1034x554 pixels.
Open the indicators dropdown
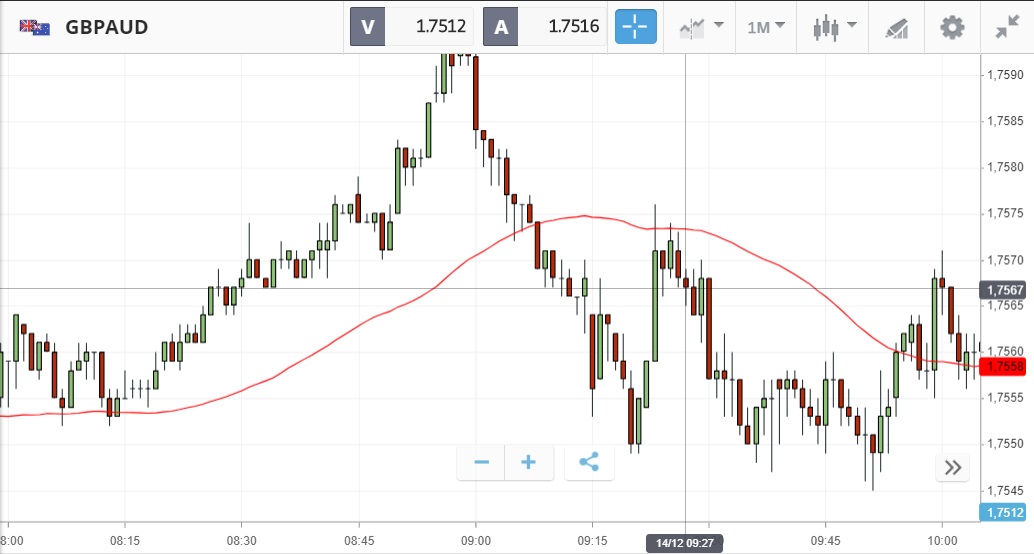[701, 27]
